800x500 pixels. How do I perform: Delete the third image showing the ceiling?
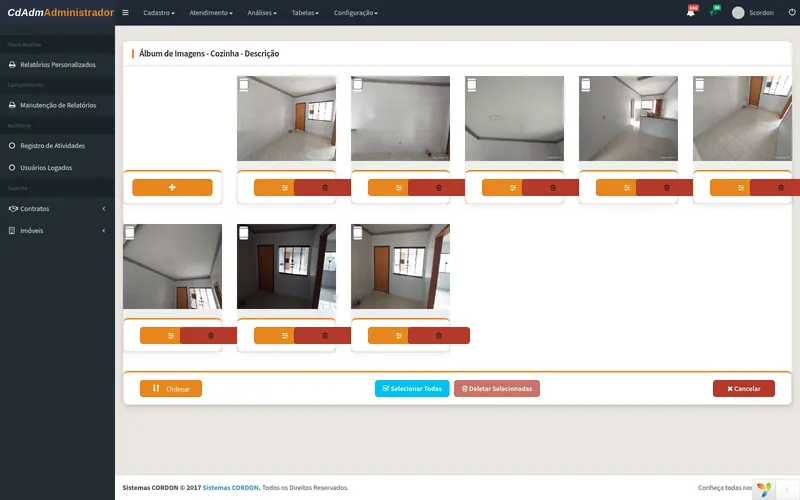553,188
